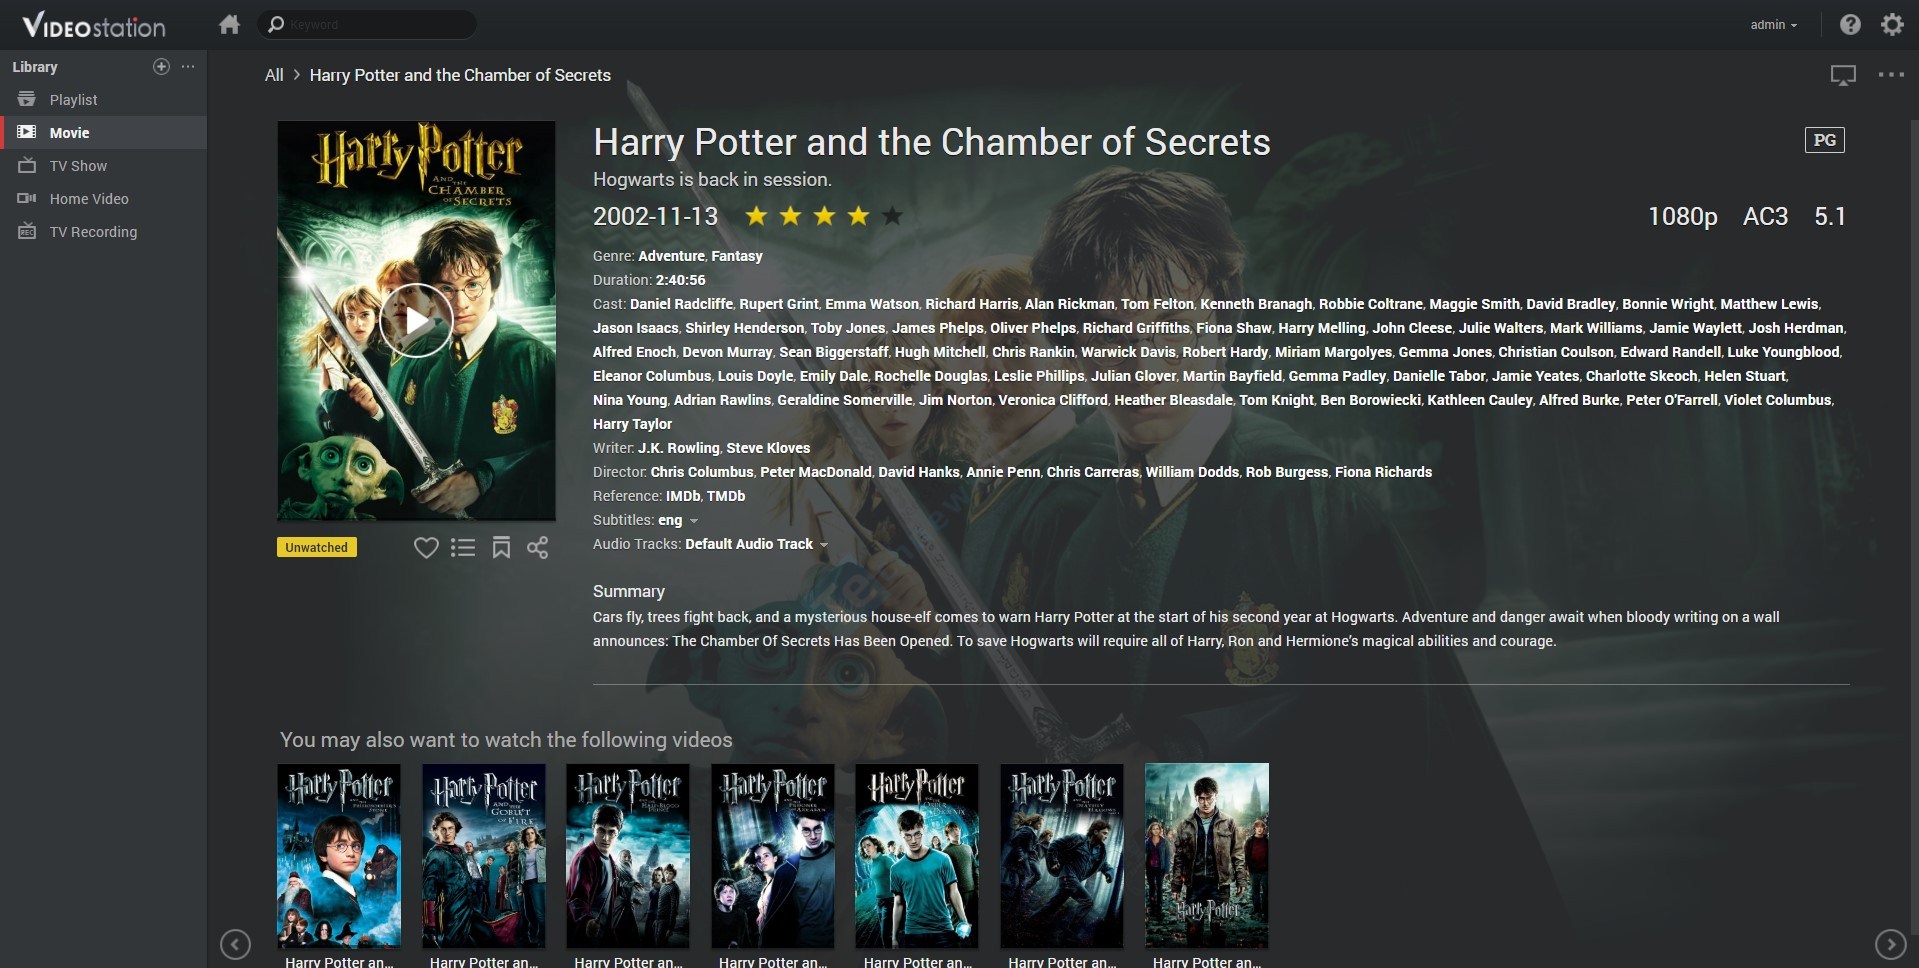Go back to the All breadcrumb
1919x968 pixels.
point(274,75)
